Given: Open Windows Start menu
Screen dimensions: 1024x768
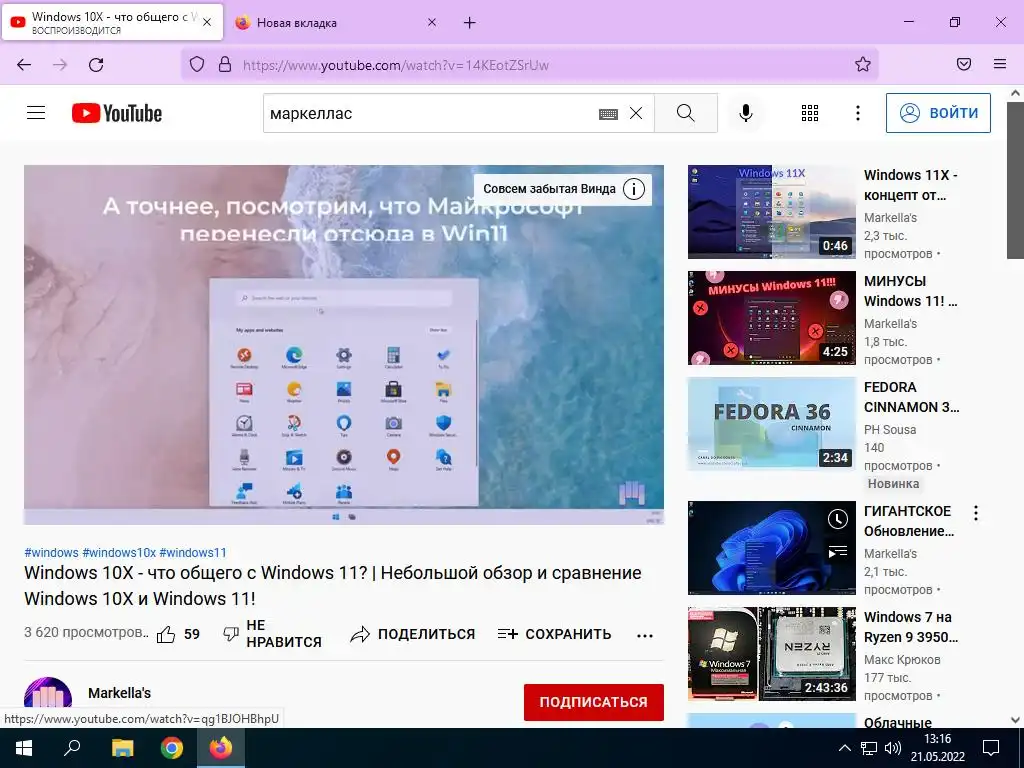Looking at the screenshot, I should [x=24, y=748].
